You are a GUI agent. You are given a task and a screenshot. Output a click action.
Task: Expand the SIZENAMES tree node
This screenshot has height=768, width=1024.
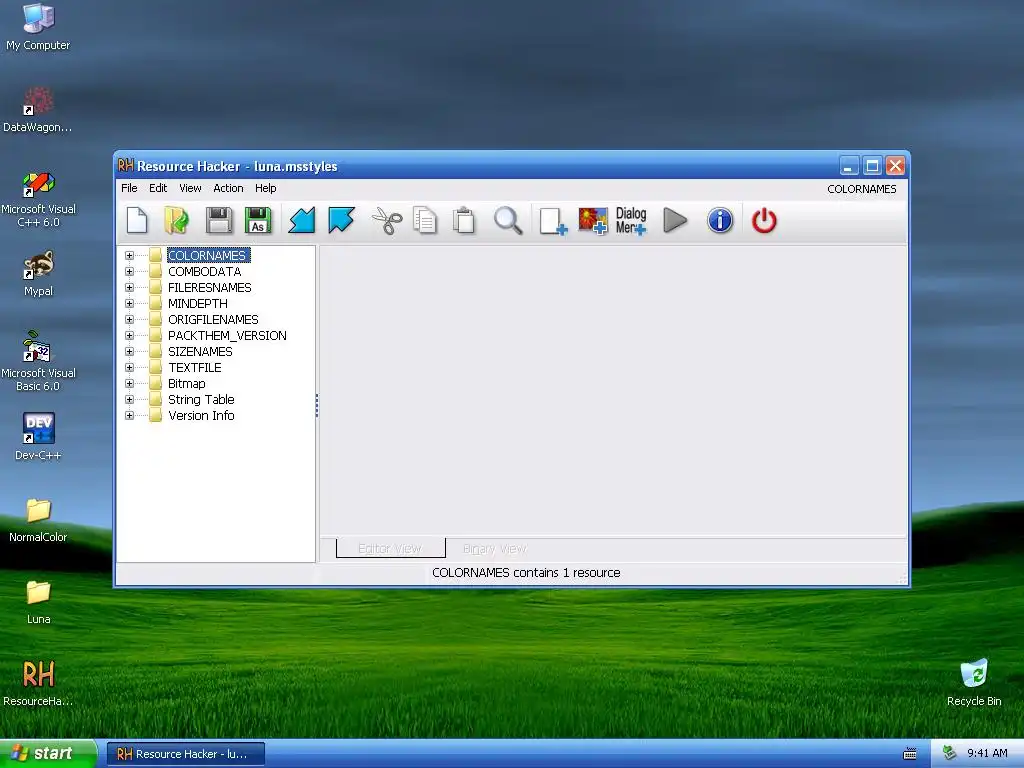129,351
